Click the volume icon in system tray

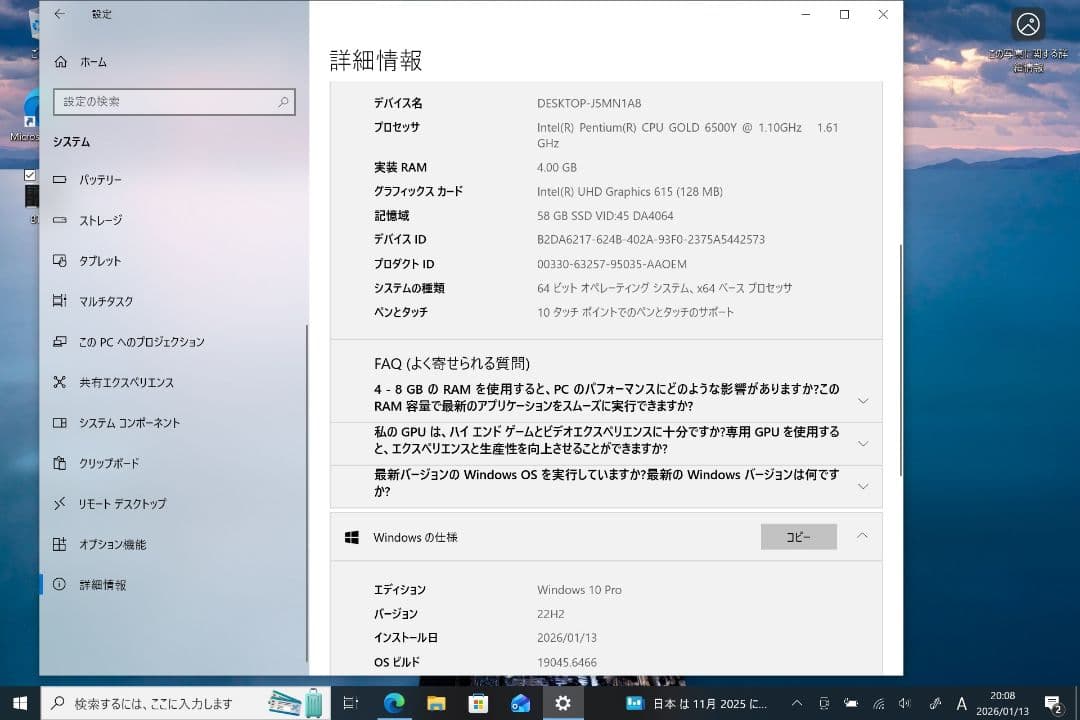coord(903,701)
